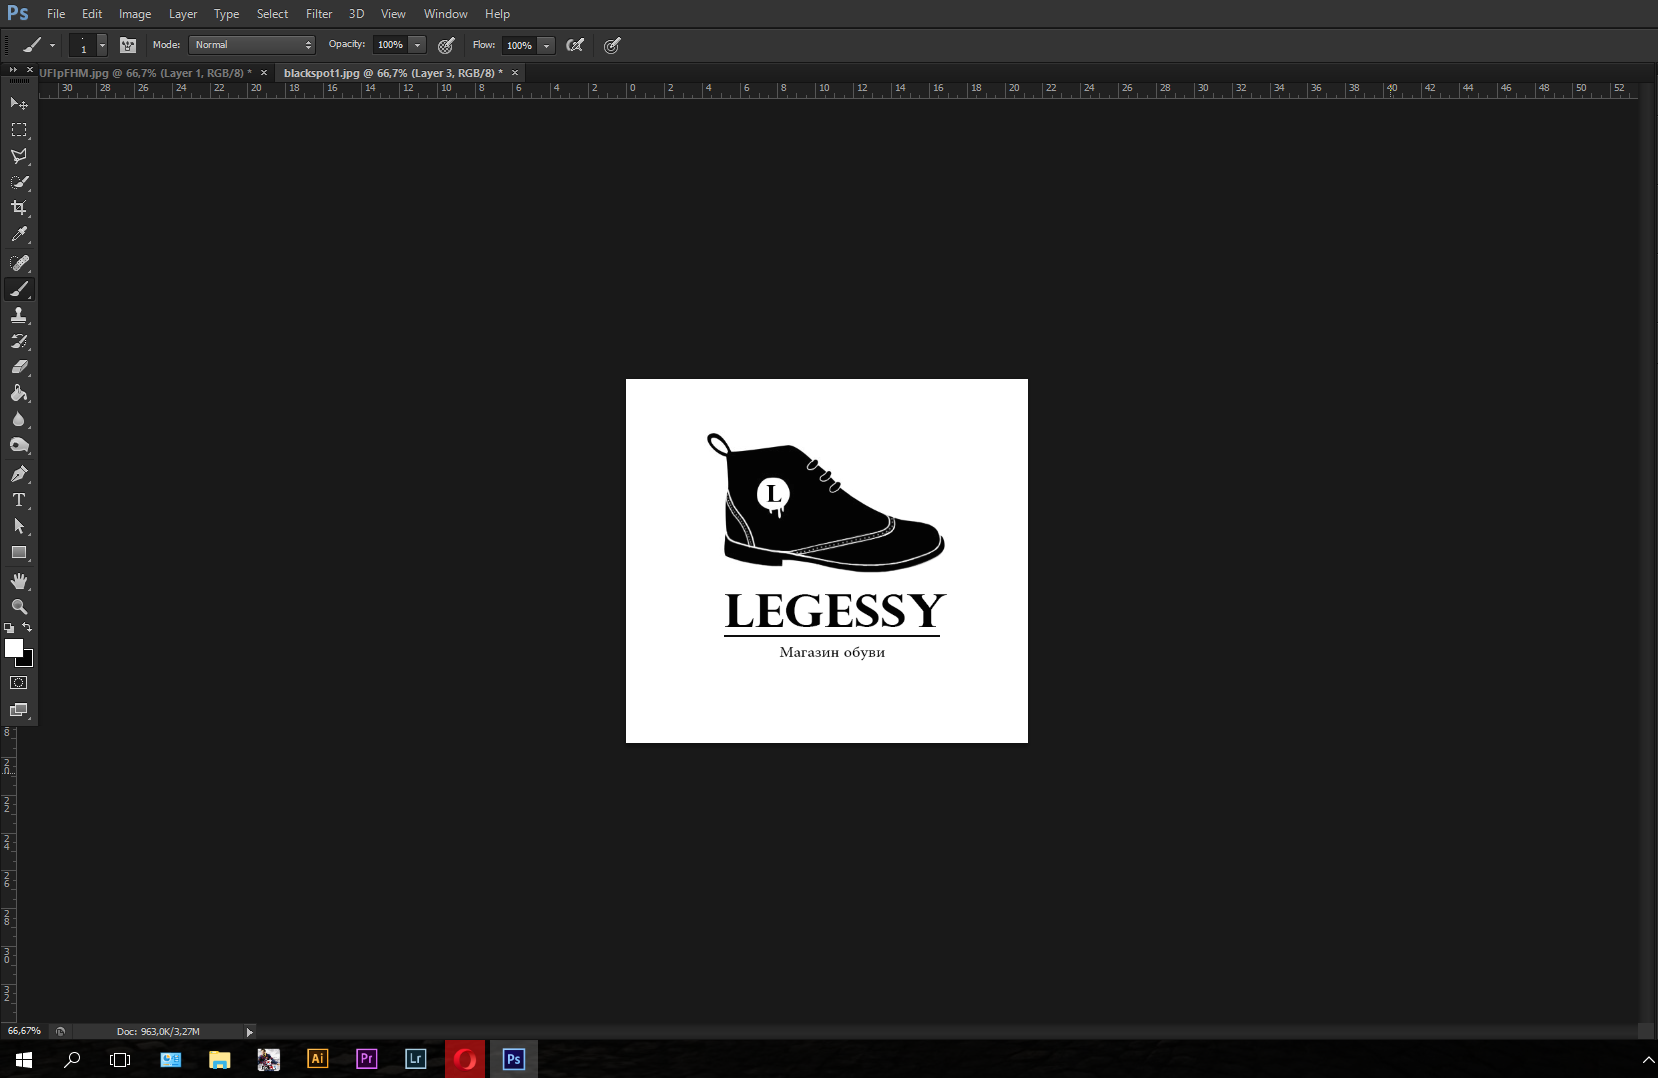Click the foreground color swatch

click(13, 647)
